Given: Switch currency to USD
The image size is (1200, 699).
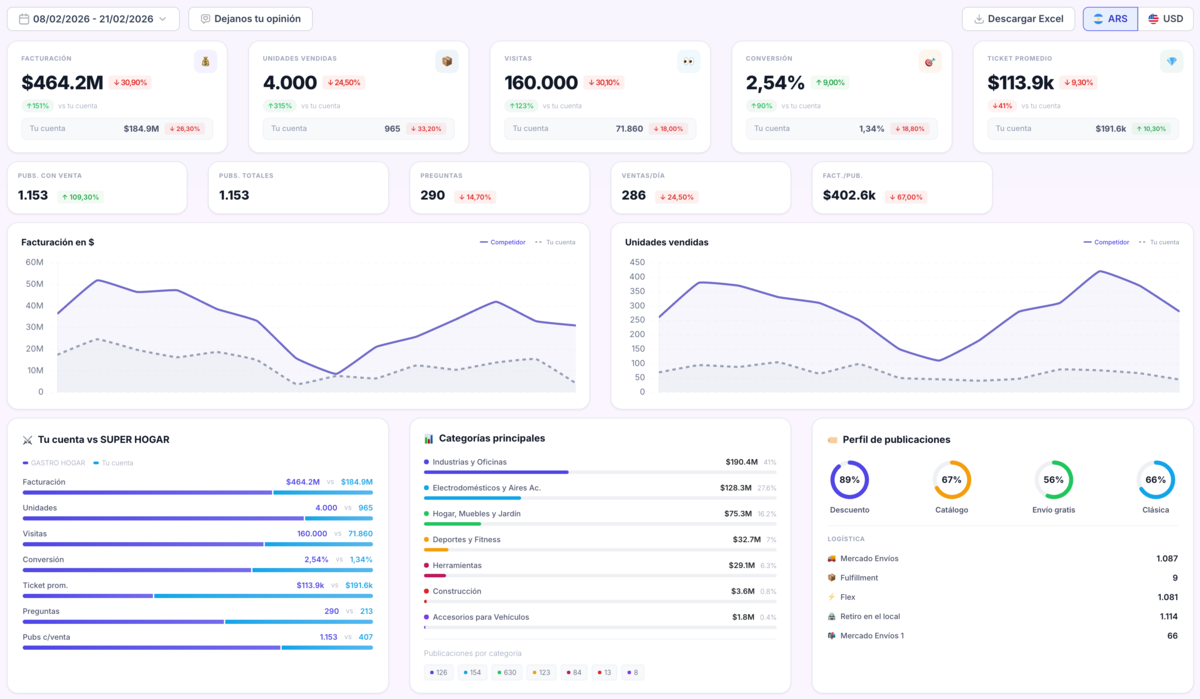Looking at the screenshot, I should point(1165,19).
